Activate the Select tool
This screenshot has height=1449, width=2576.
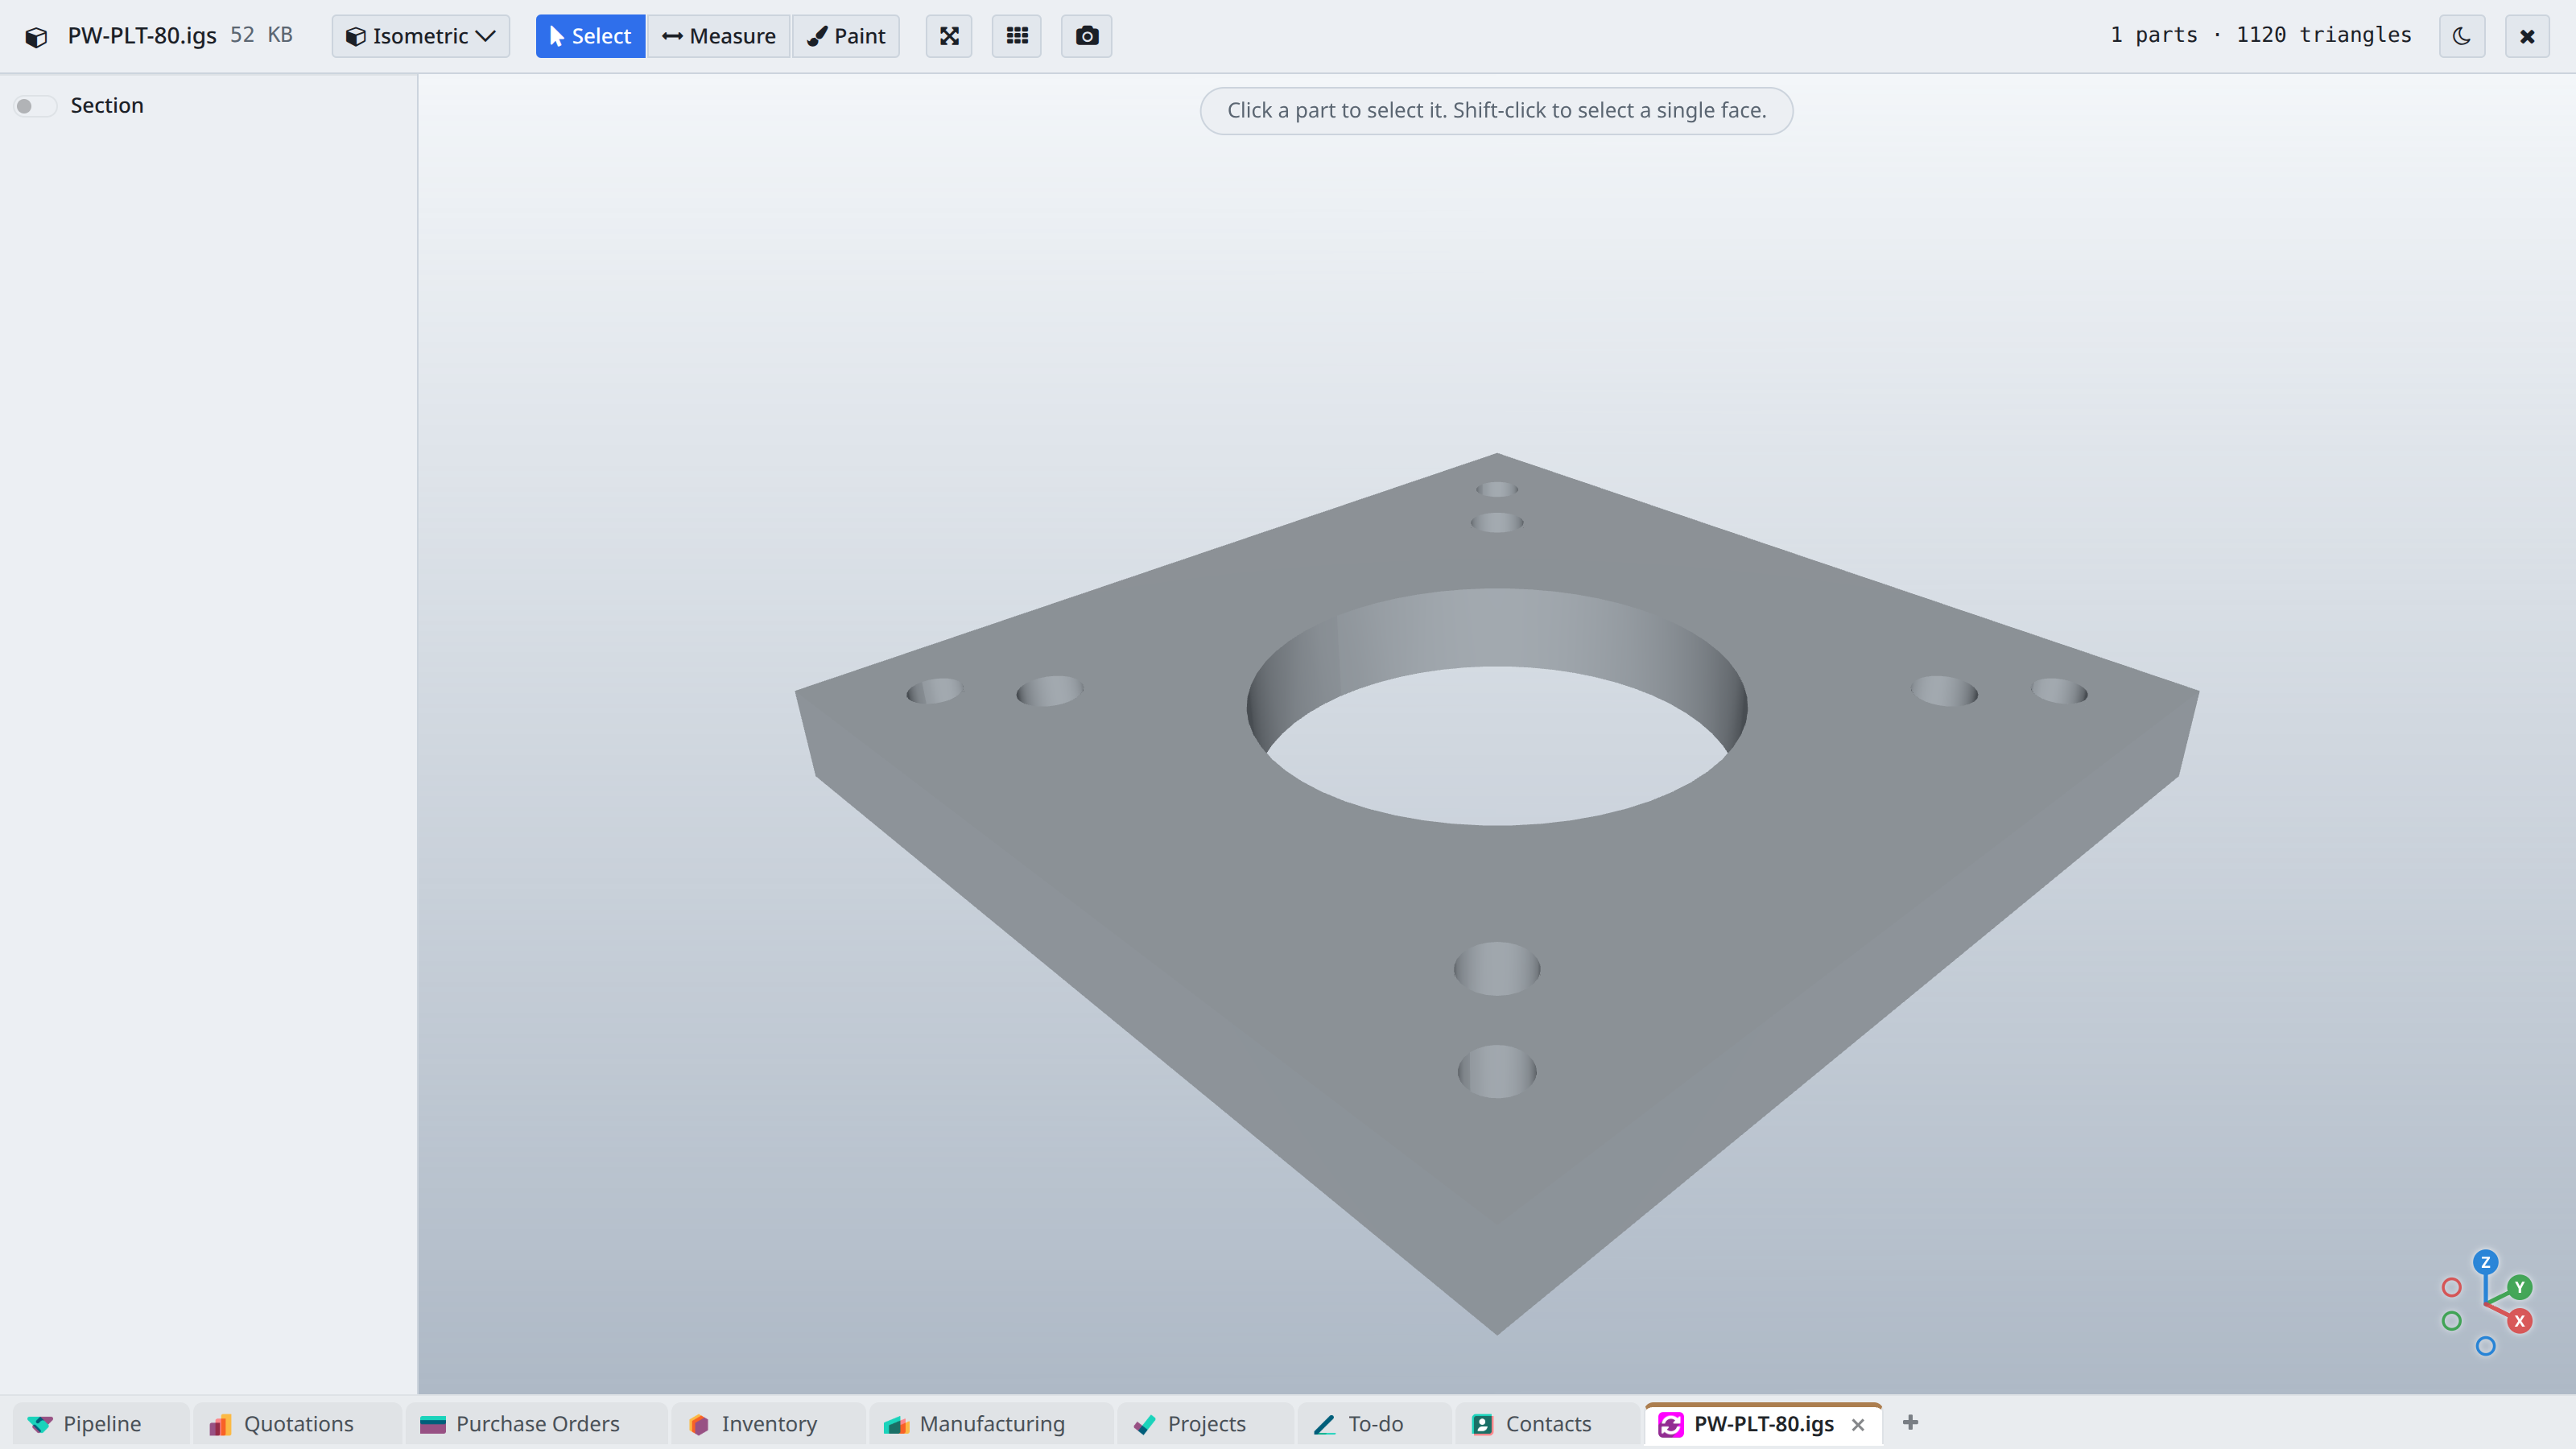(590, 36)
